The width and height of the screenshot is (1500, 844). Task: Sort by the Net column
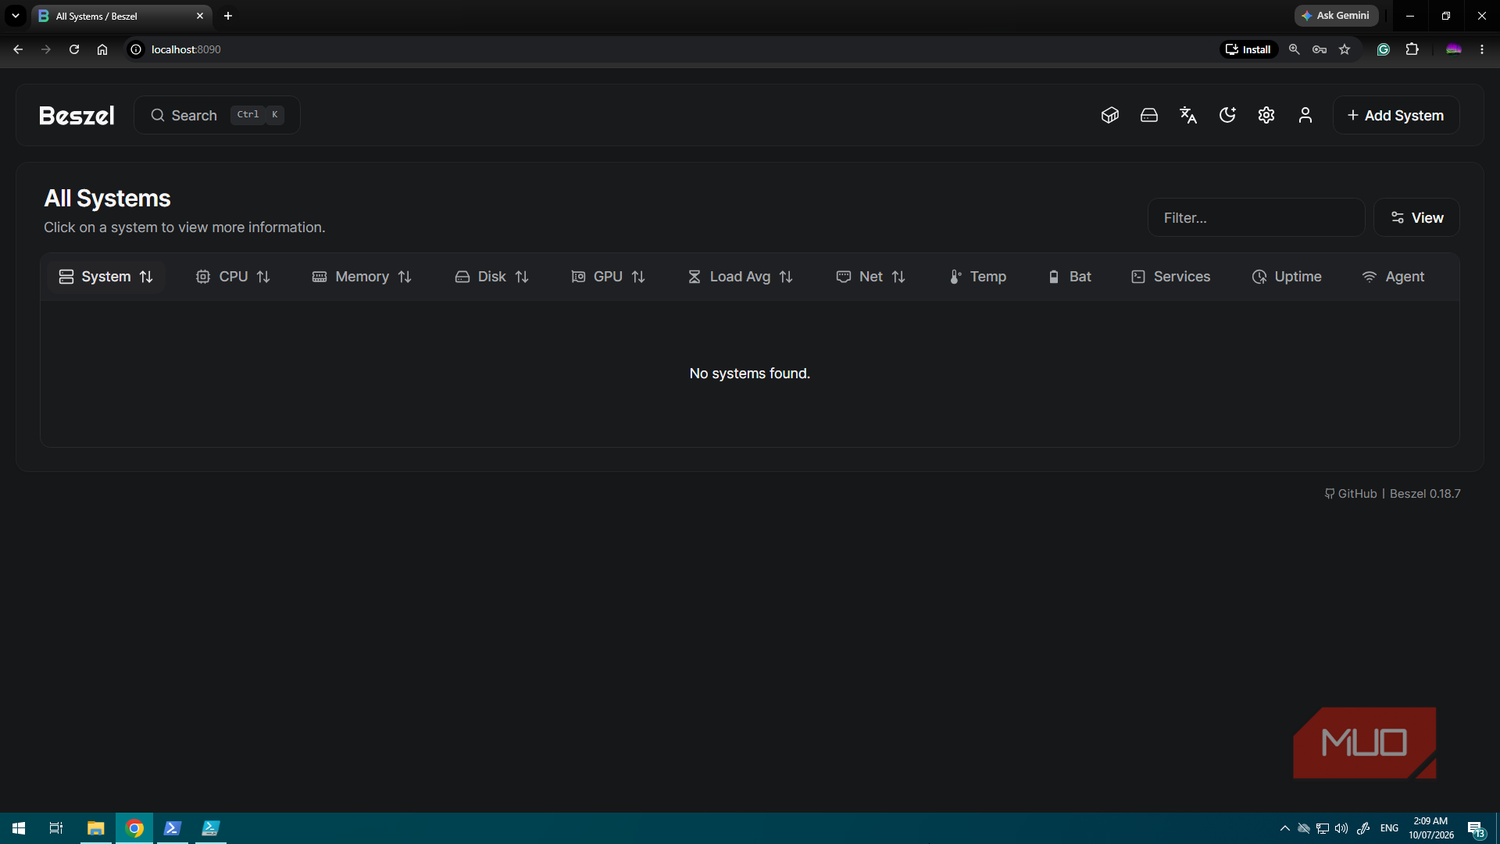click(x=871, y=277)
